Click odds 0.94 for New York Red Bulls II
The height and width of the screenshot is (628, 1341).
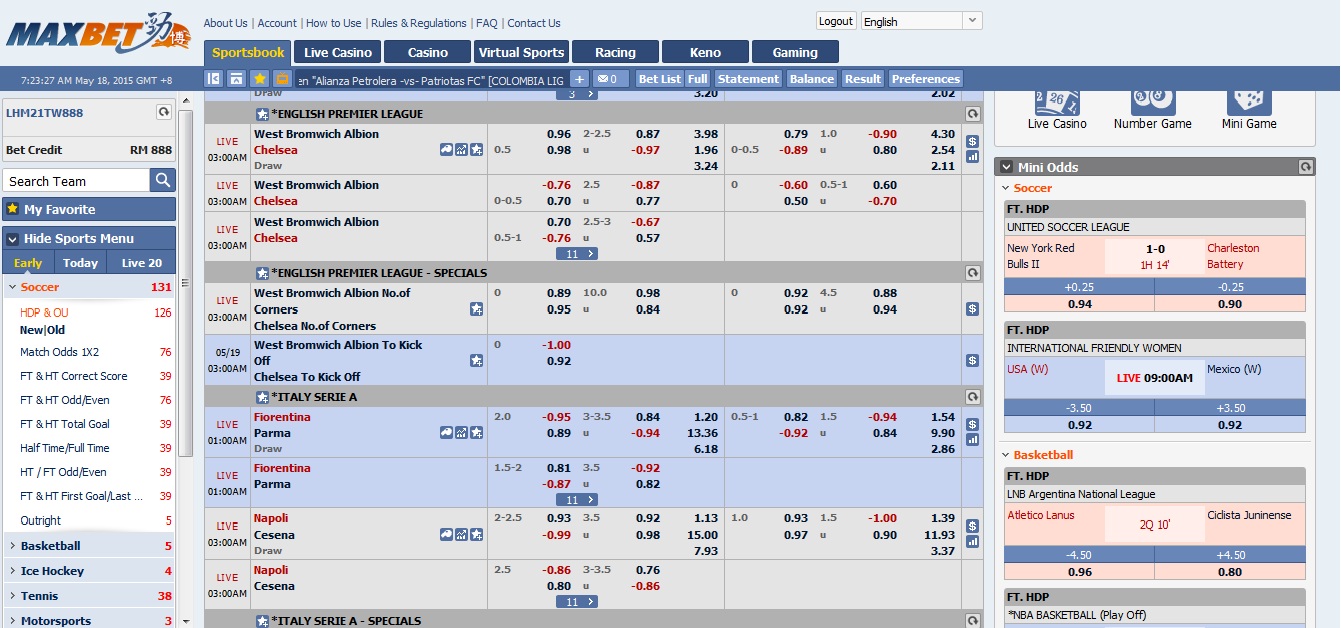[1080, 304]
